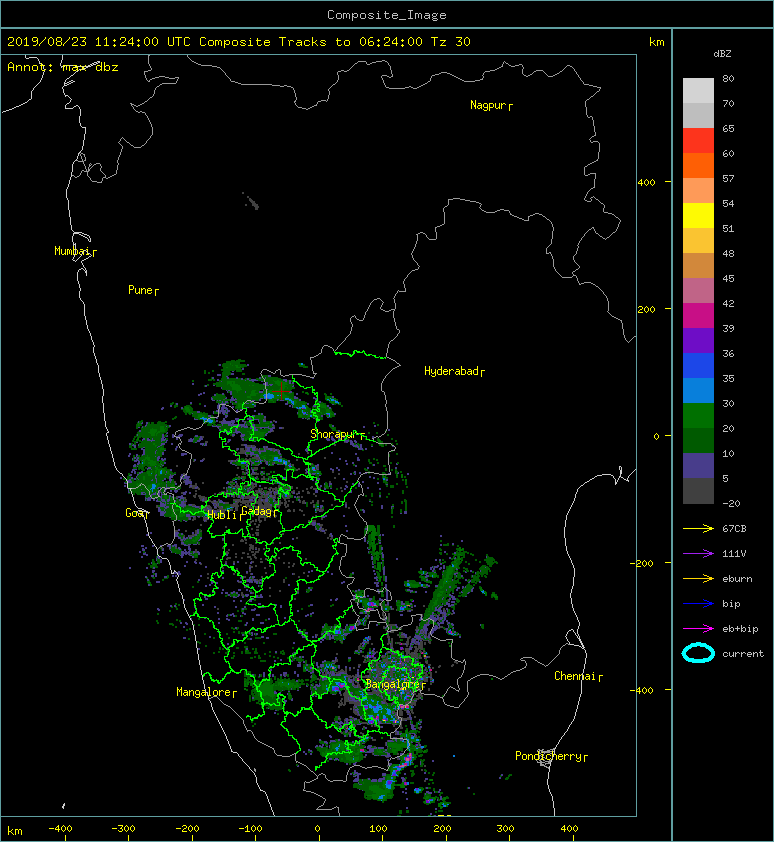Click the magenta eb+bip arrow legend icon
Image resolution: width=774 pixels, height=842 pixels.
point(698,628)
